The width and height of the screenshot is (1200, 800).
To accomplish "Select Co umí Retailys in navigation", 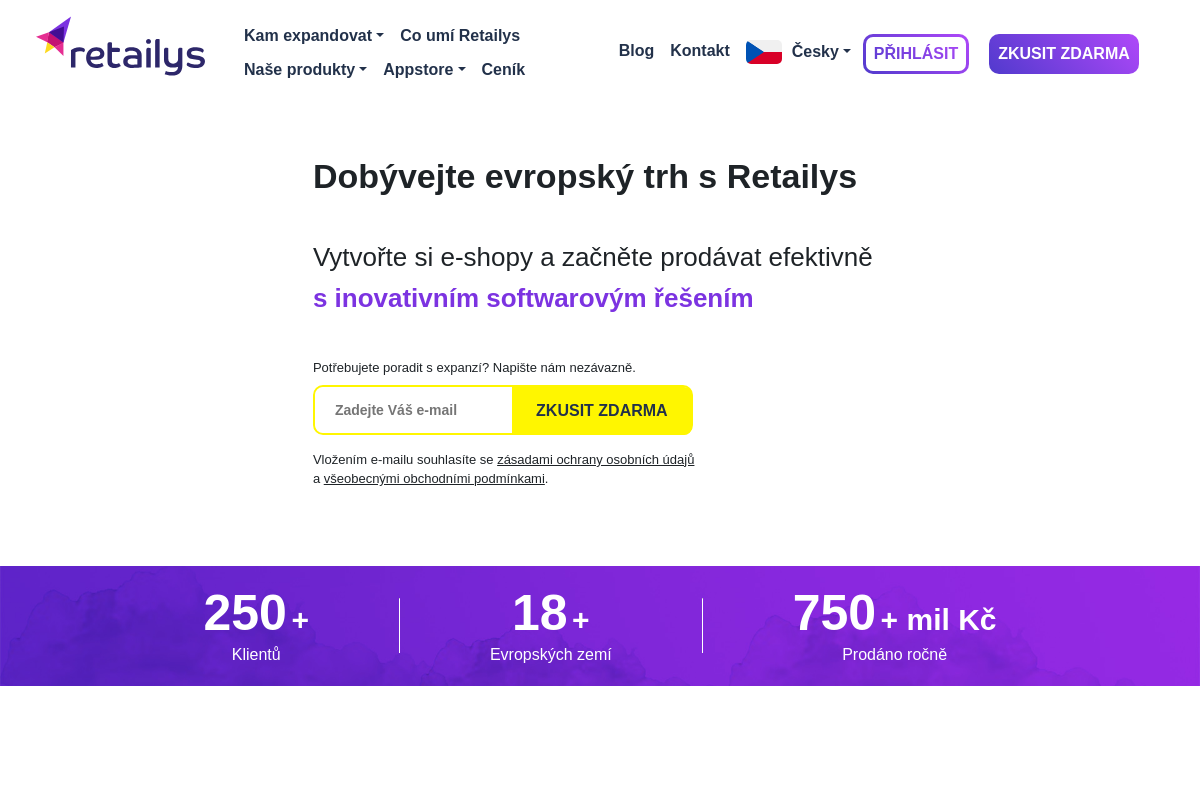I will coord(460,35).
